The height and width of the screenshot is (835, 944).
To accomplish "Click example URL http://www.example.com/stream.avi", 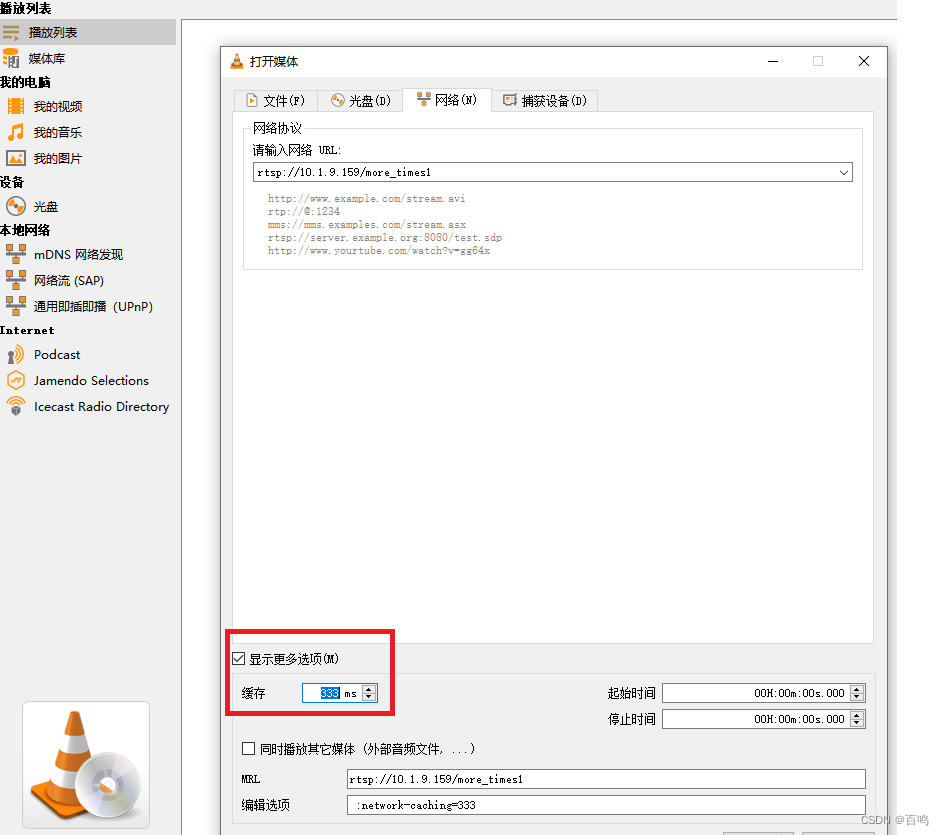I will (x=366, y=198).
